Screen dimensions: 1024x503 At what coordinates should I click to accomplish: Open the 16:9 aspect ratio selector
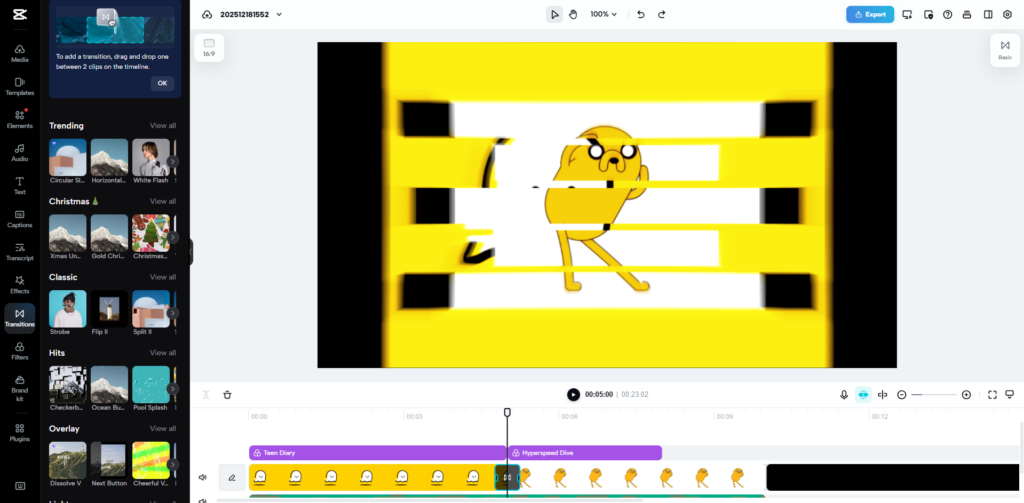[x=209, y=47]
